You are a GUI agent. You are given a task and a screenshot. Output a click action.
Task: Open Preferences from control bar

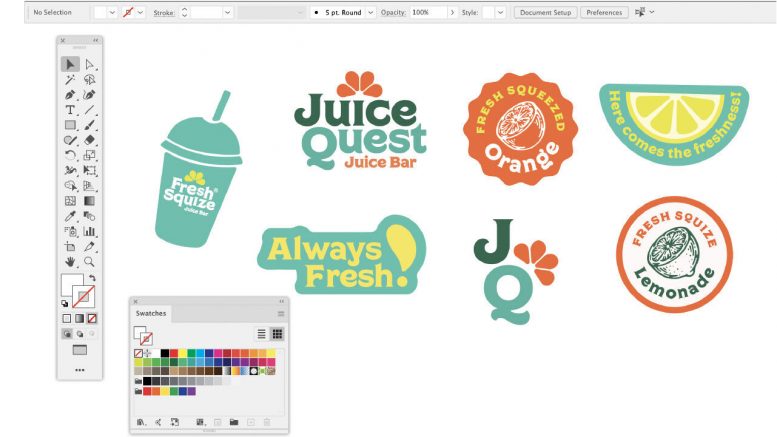click(x=604, y=12)
